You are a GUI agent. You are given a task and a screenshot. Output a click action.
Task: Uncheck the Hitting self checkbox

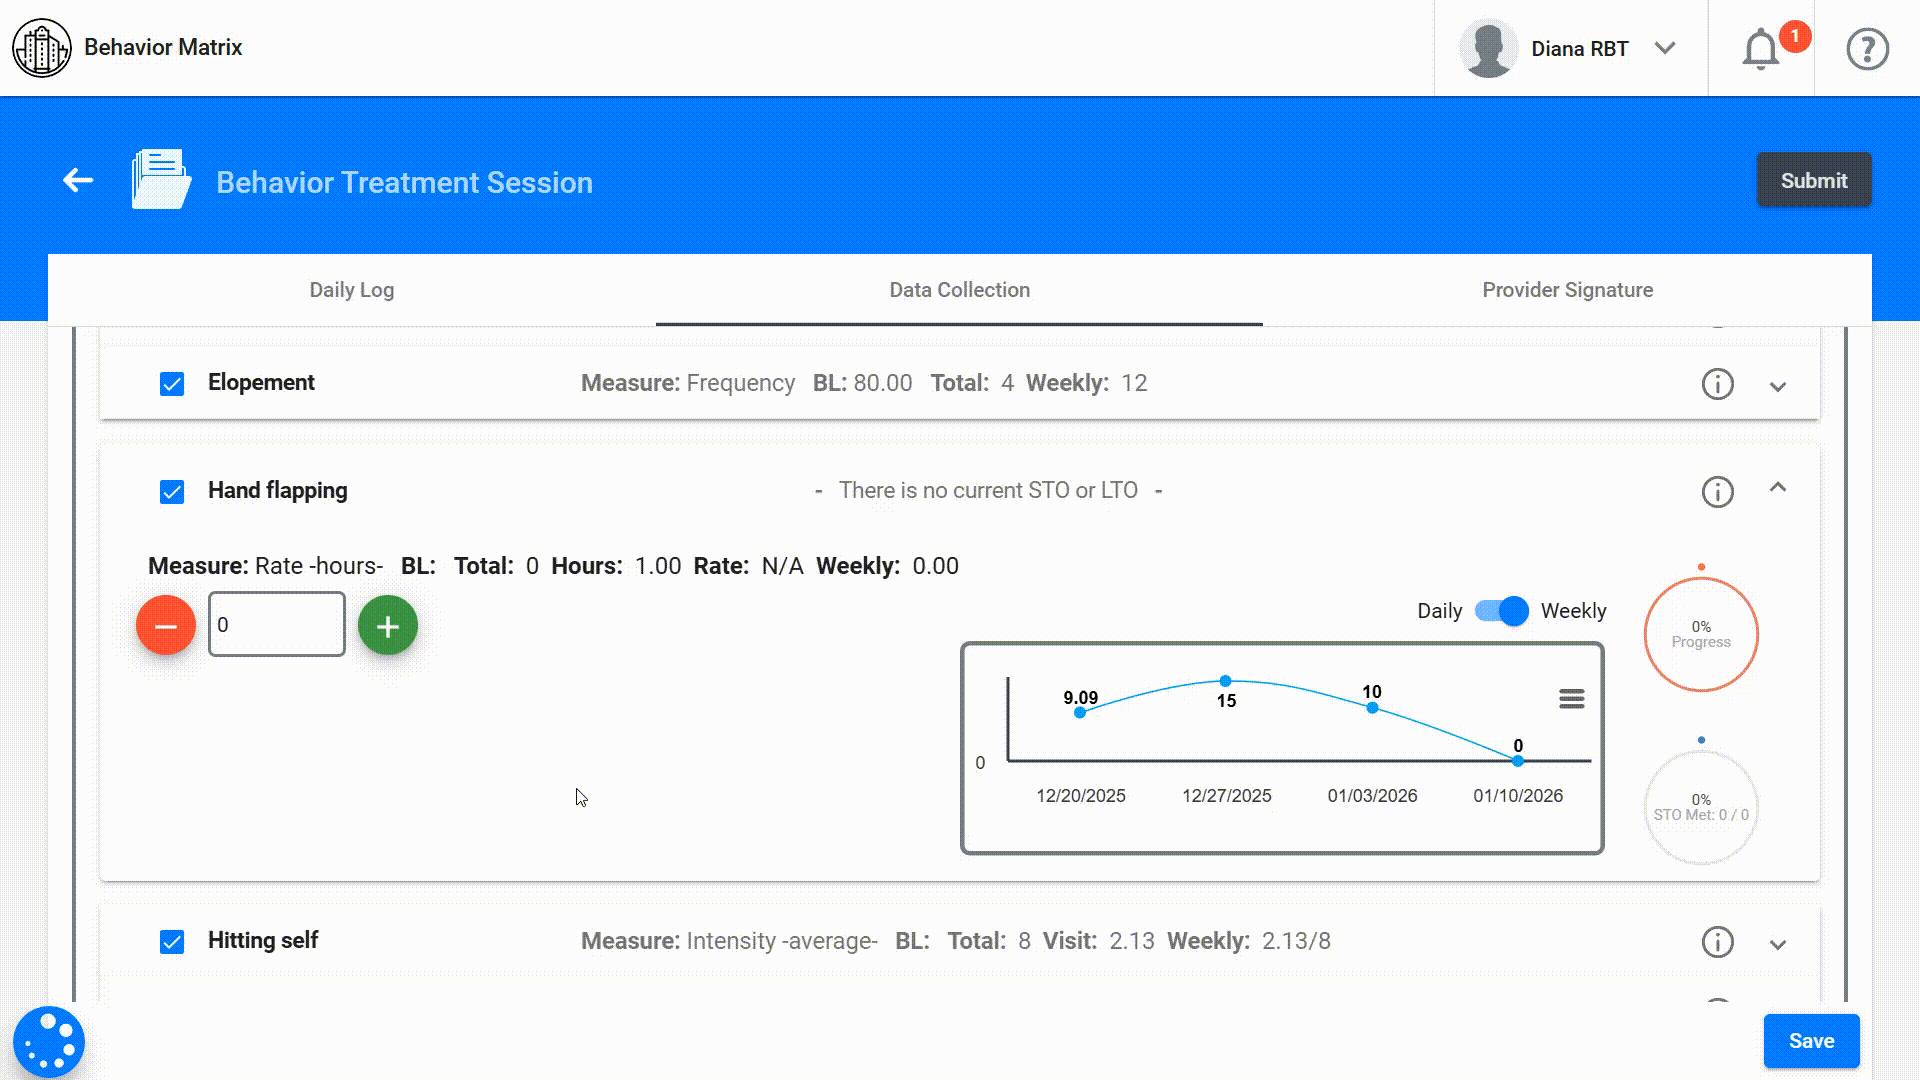point(172,942)
